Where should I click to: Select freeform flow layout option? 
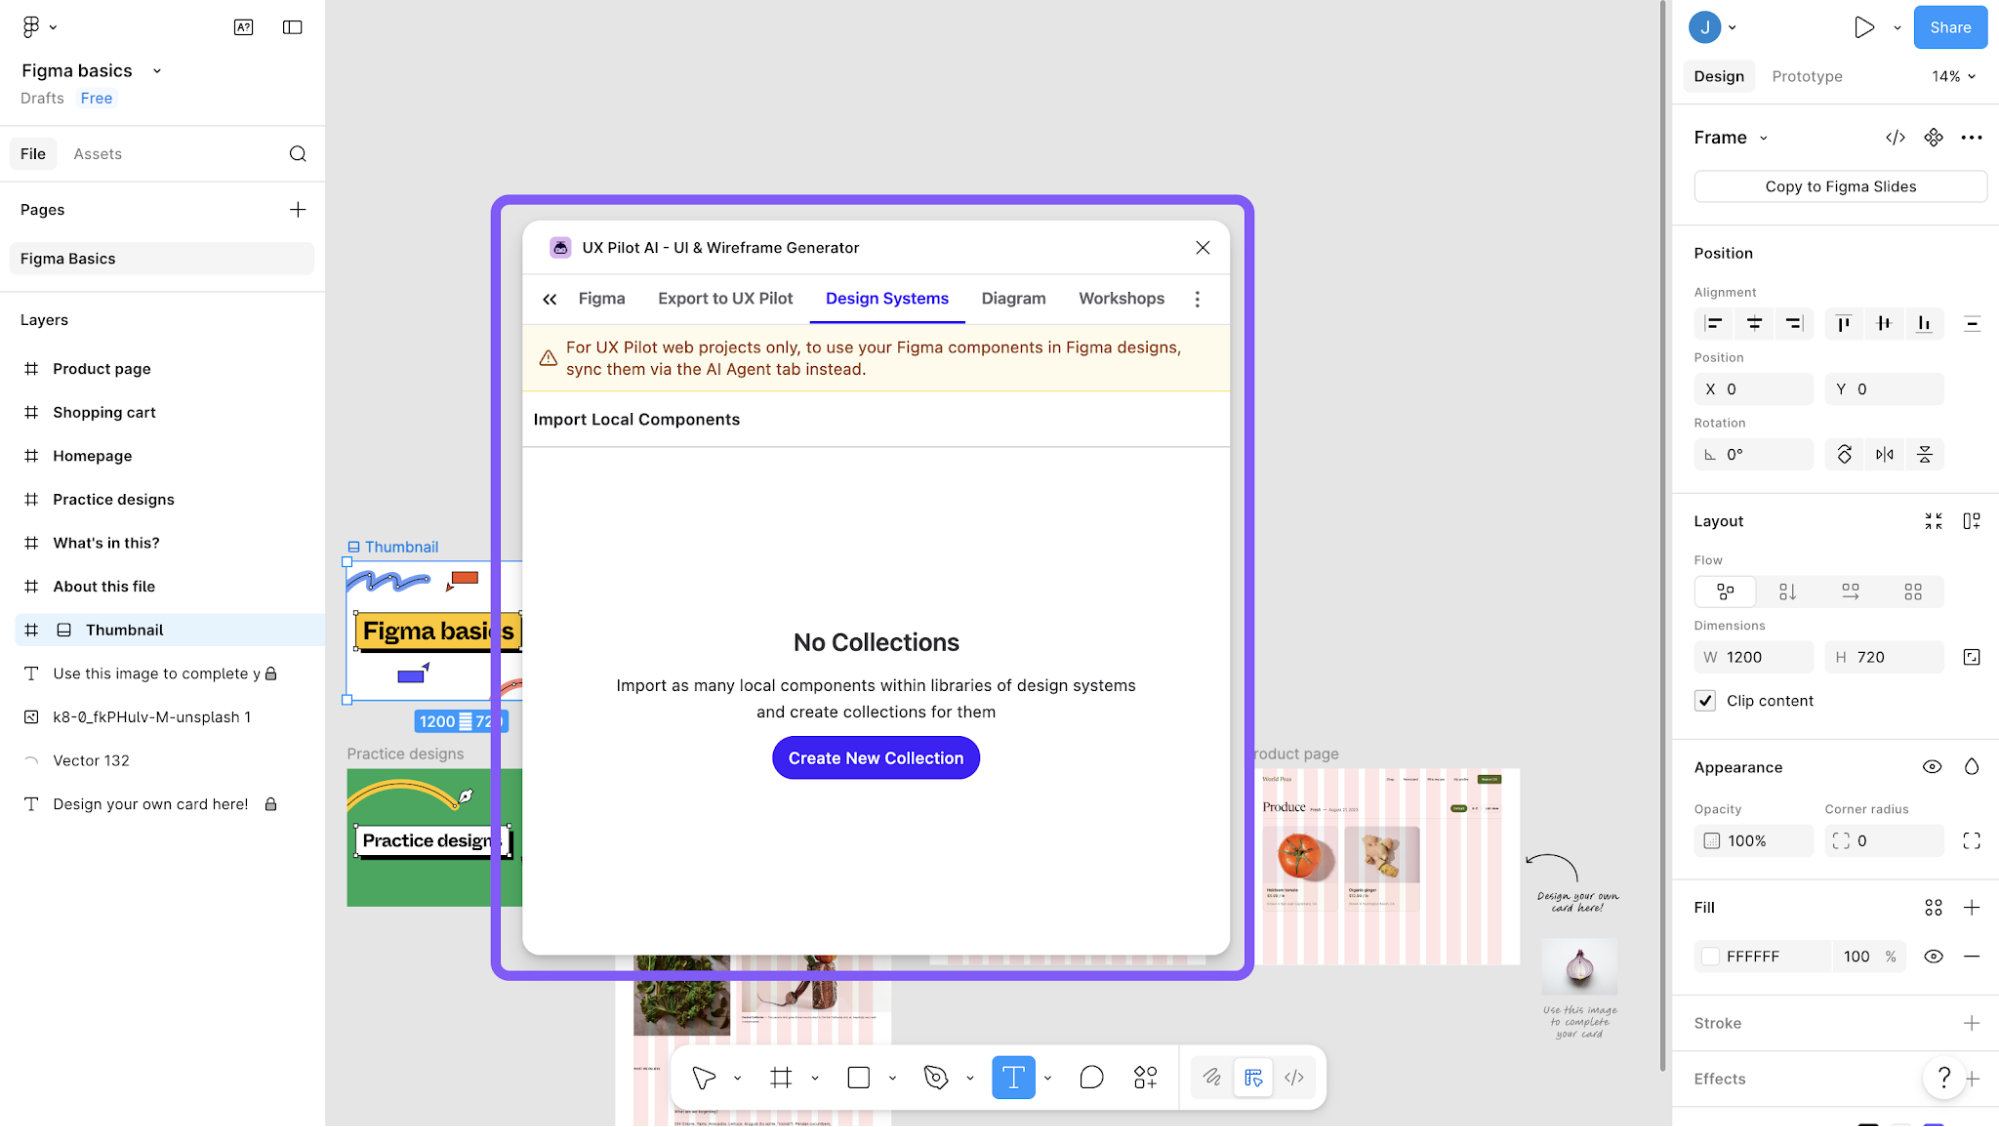(x=1725, y=592)
